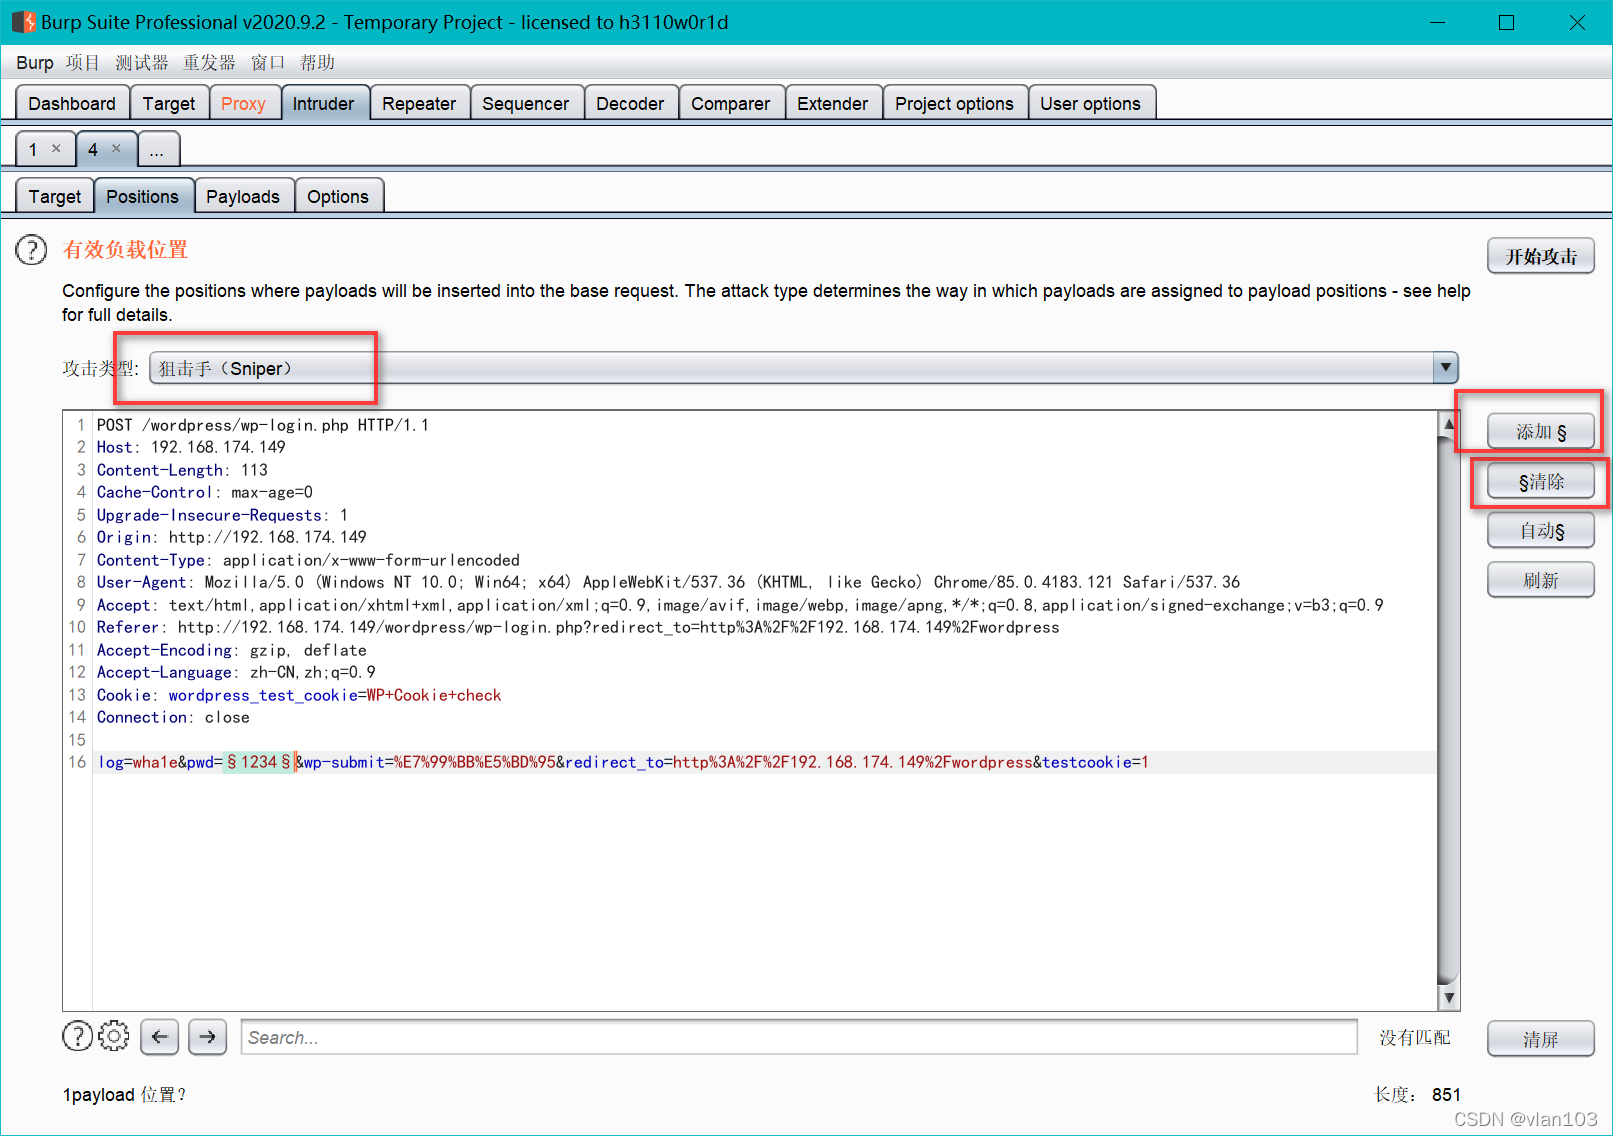1613x1136 pixels.
Task: Switch to the Payloads sub-tab
Action: pyautogui.click(x=243, y=197)
